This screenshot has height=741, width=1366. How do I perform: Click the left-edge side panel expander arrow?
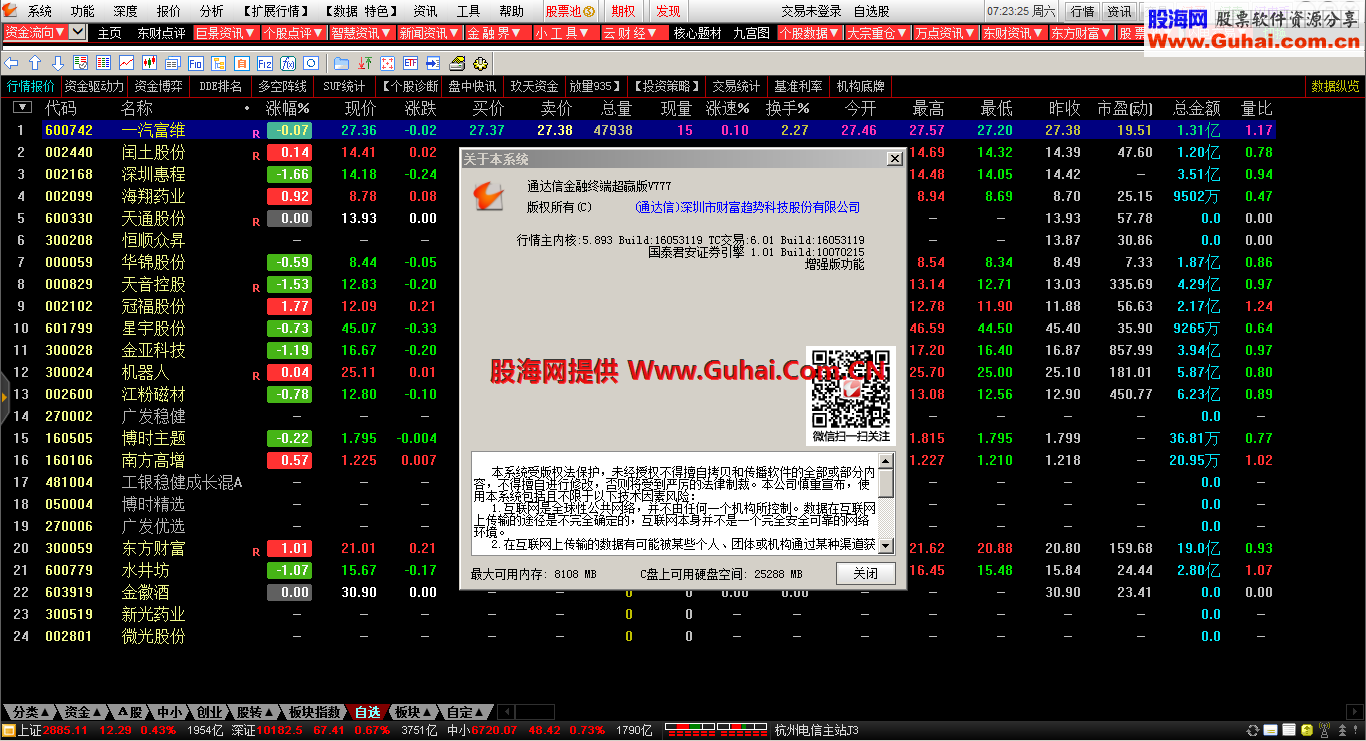click(4, 396)
